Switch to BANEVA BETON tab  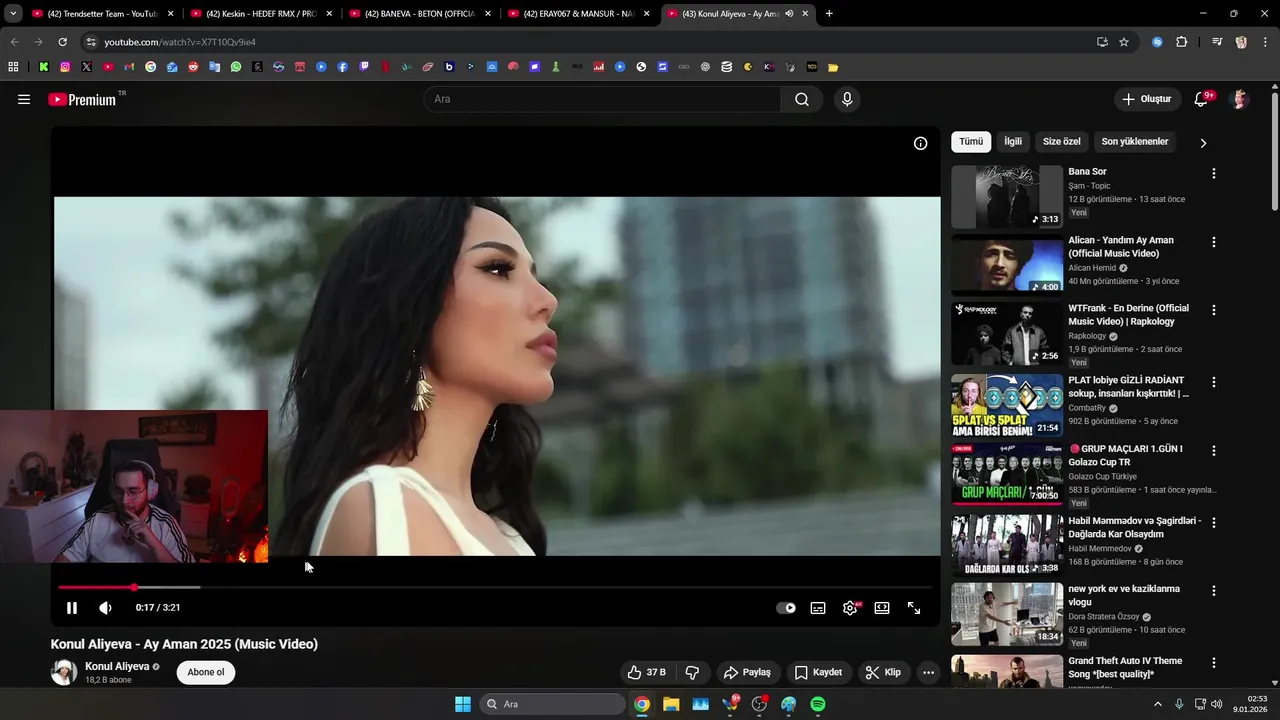click(x=420, y=14)
